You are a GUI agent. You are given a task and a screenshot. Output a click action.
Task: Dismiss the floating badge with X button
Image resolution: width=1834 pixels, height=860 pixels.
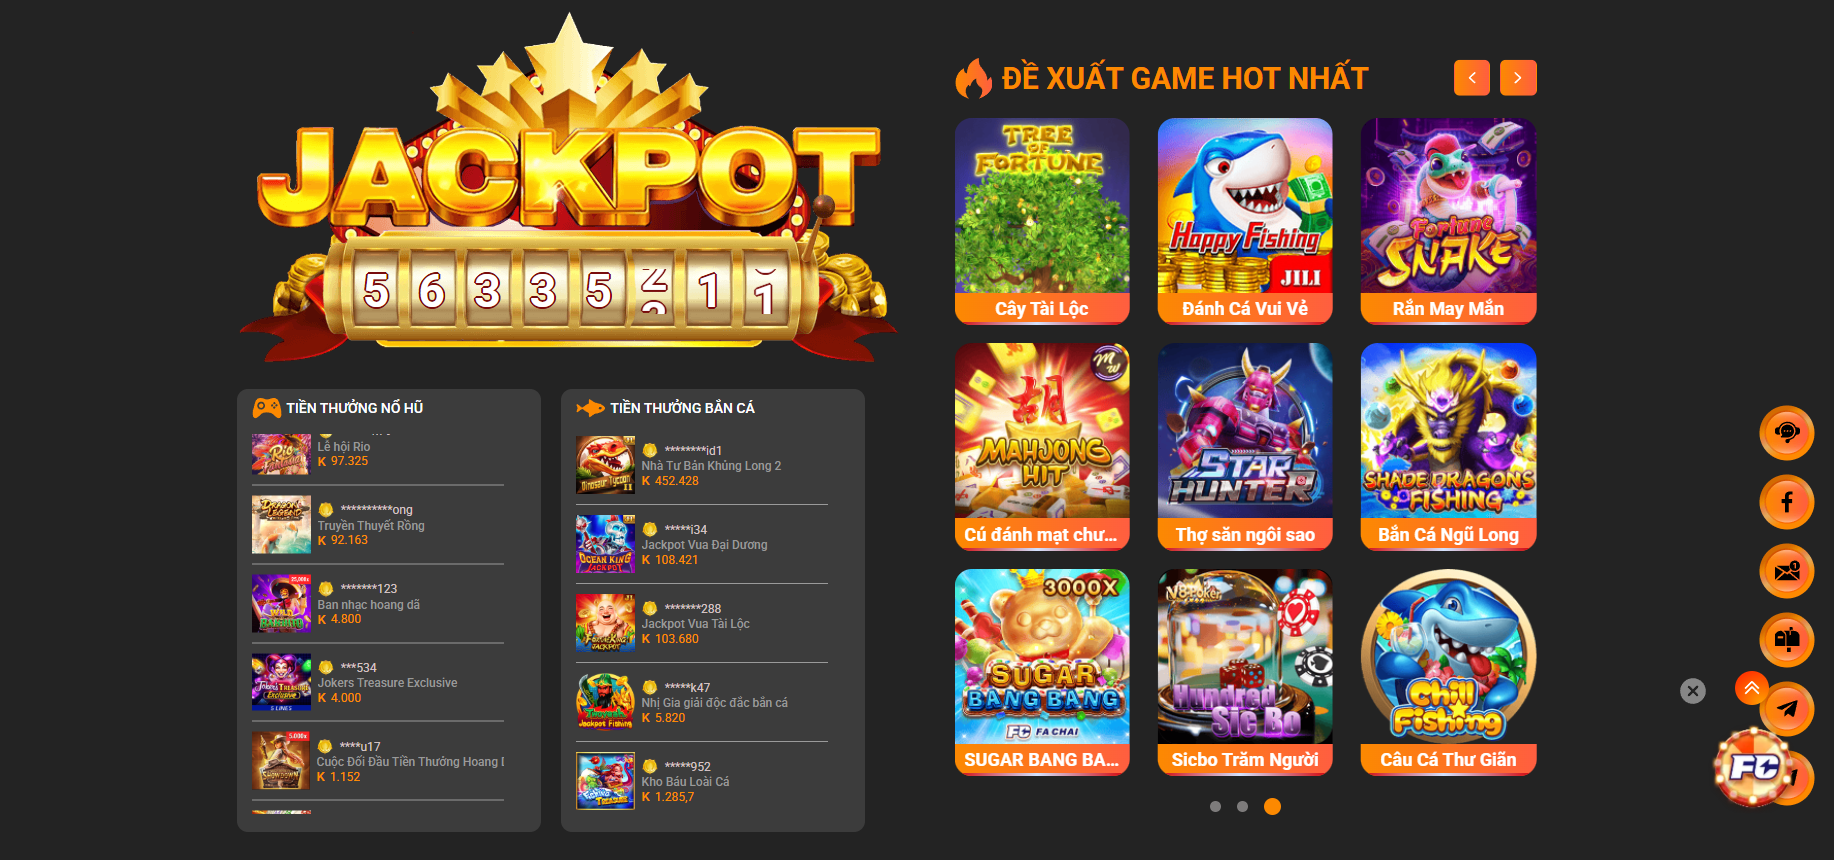(x=1692, y=691)
